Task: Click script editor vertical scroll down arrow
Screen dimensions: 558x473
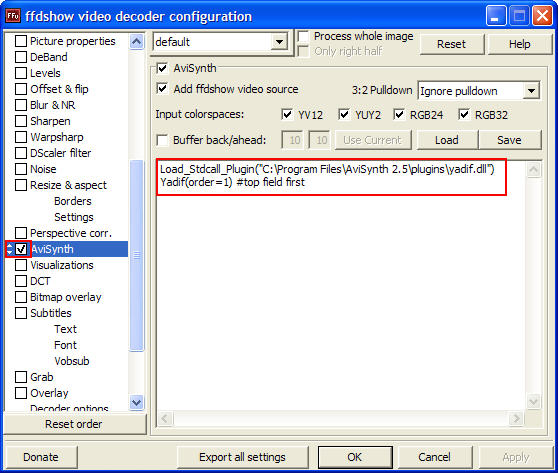Action: click(533, 402)
